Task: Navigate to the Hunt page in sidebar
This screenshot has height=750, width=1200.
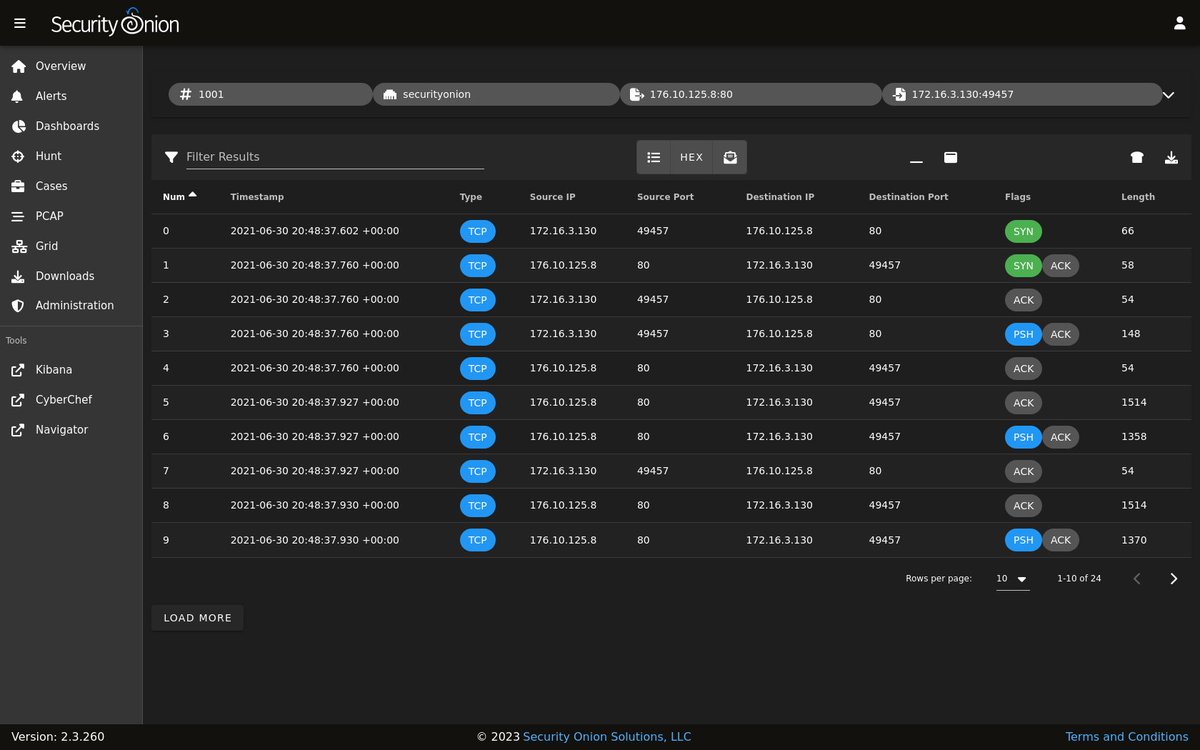Action: point(48,156)
